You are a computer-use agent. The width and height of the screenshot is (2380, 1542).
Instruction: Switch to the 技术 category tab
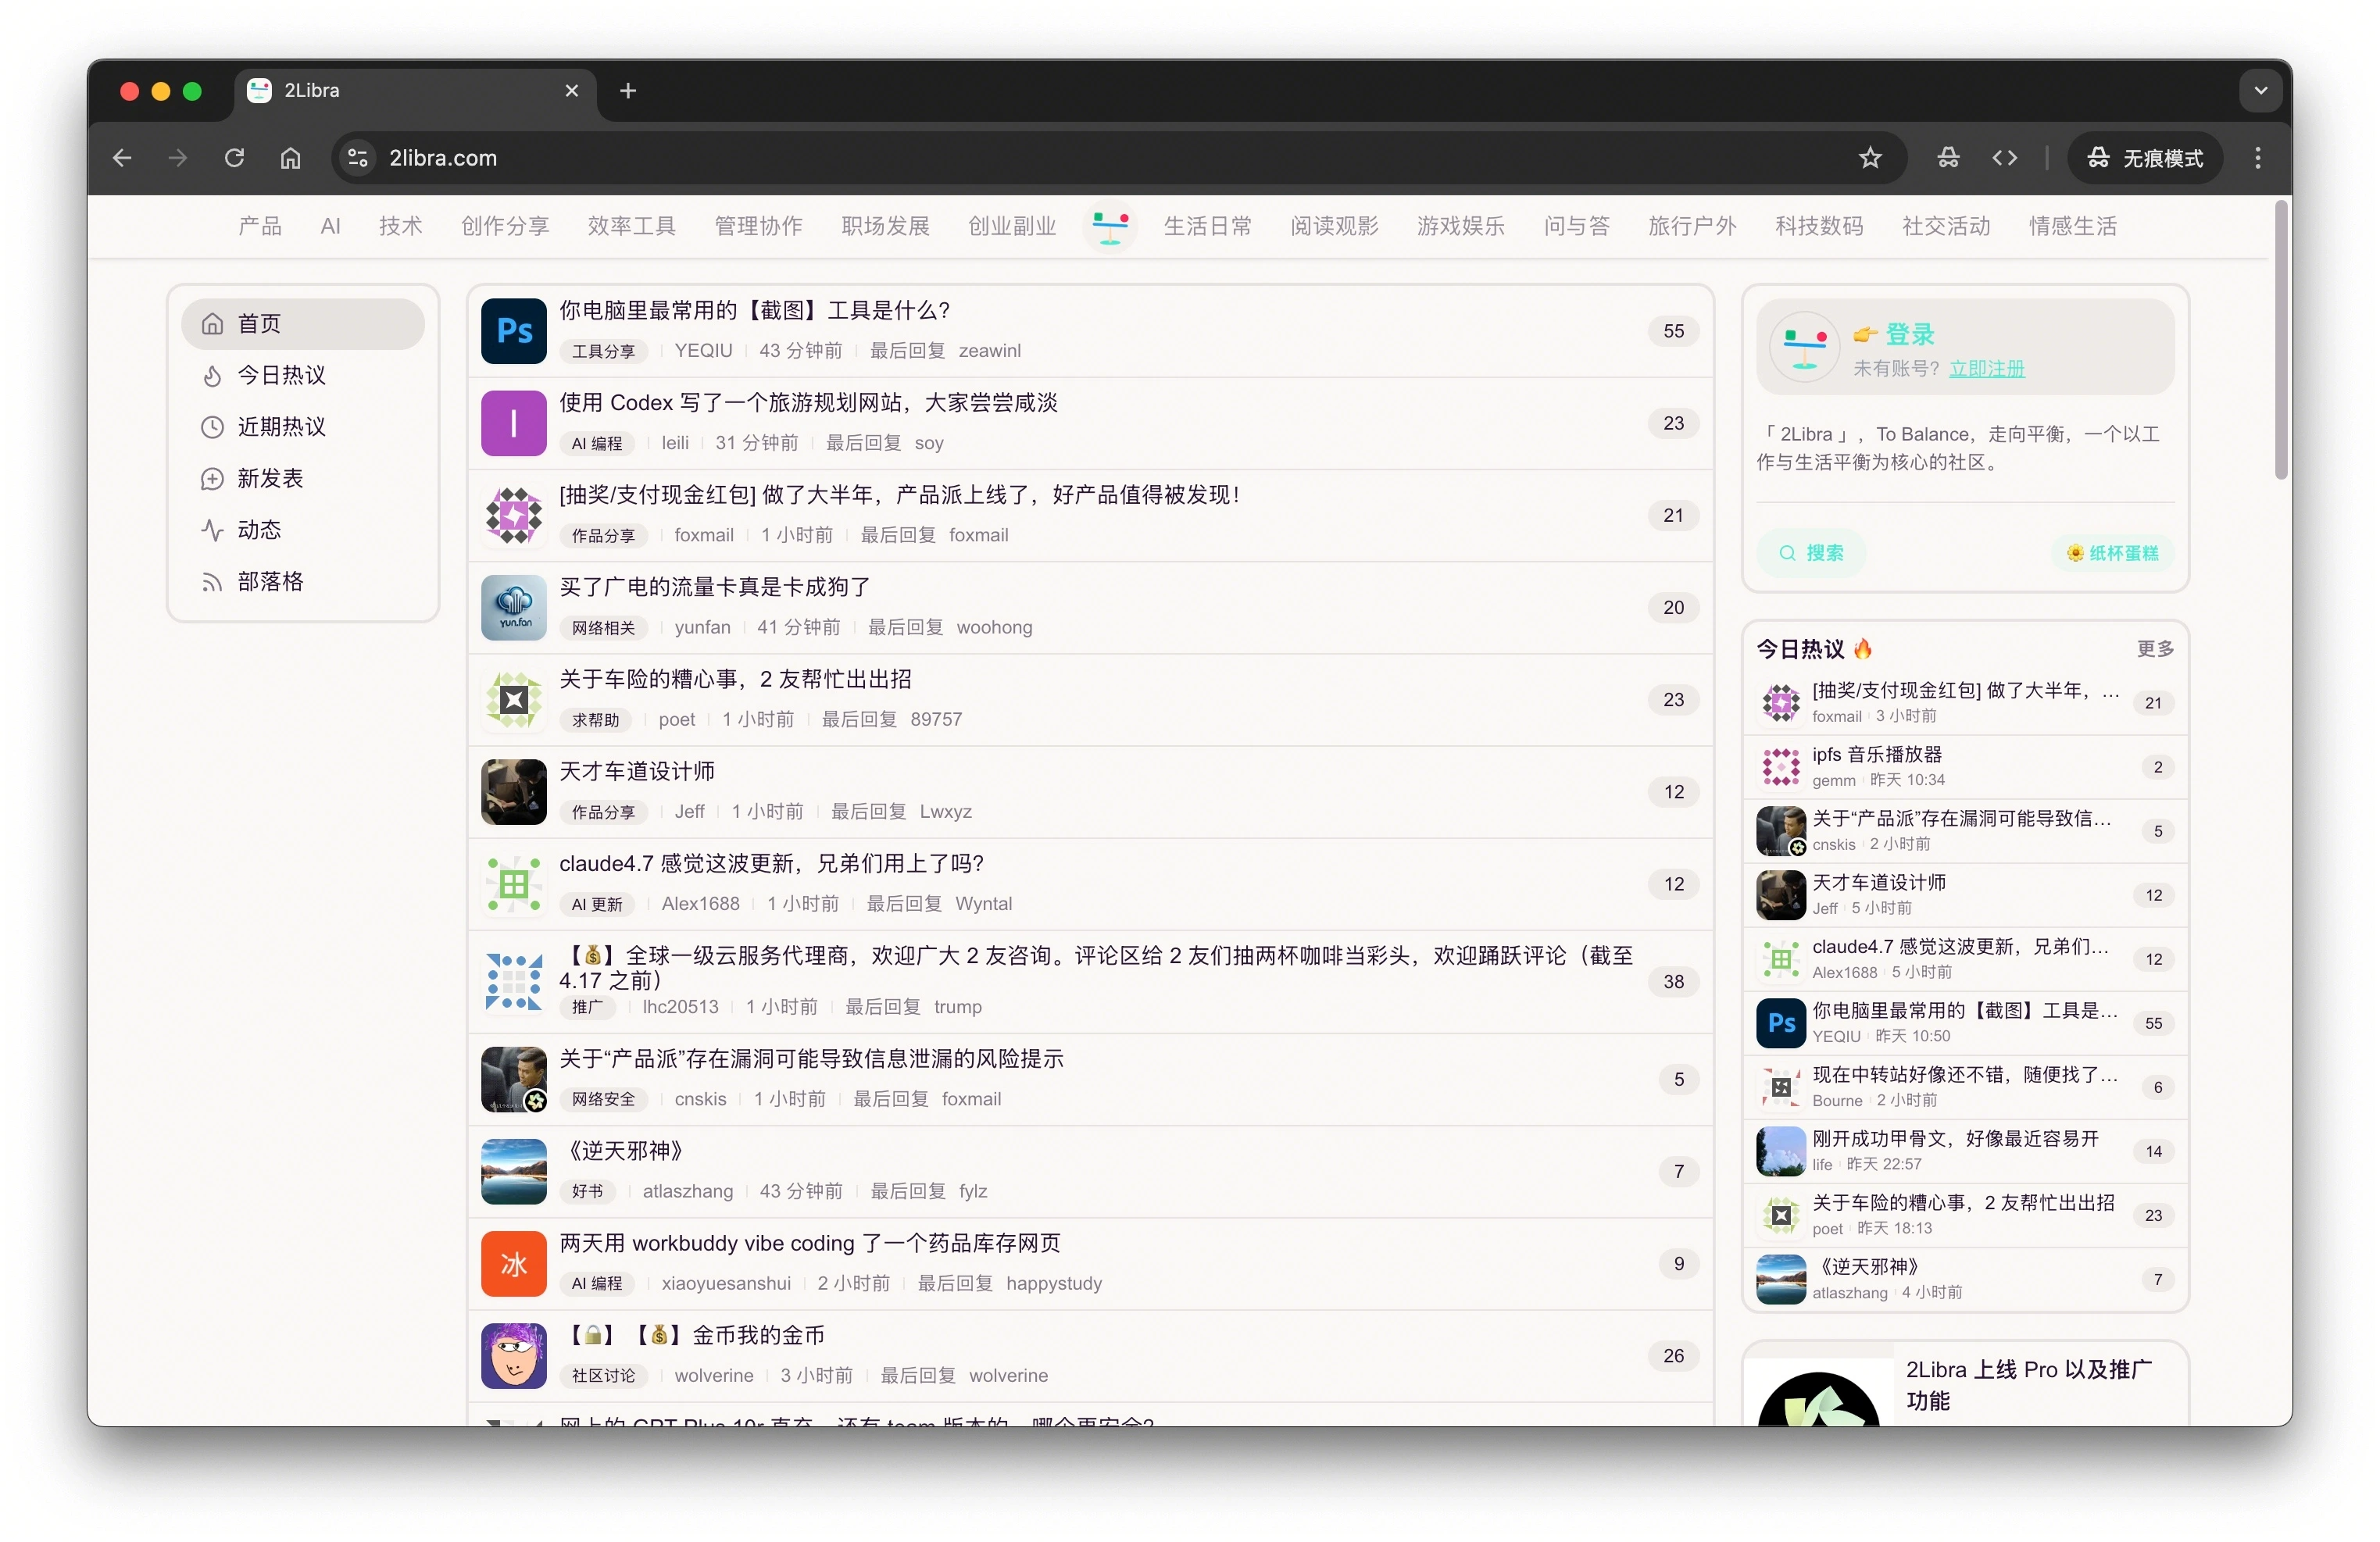click(x=400, y=226)
